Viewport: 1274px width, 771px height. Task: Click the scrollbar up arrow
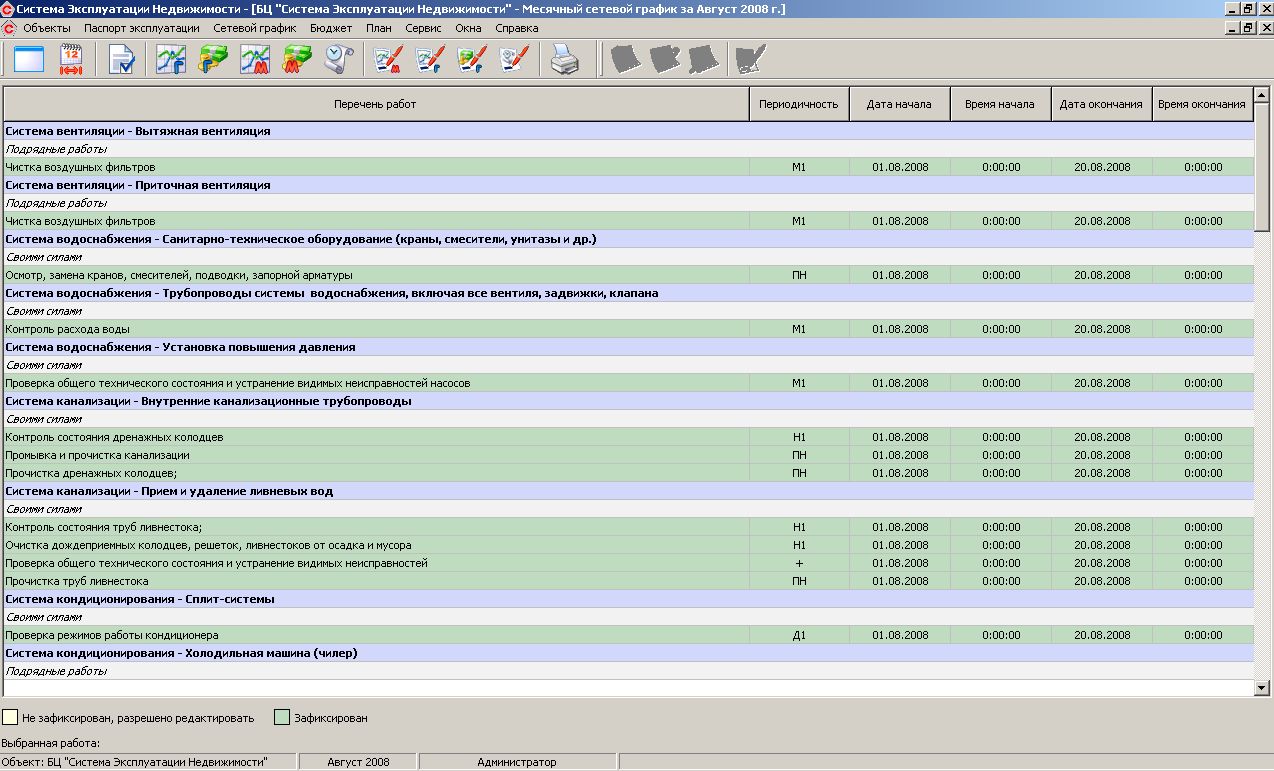click(x=1262, y=96)
